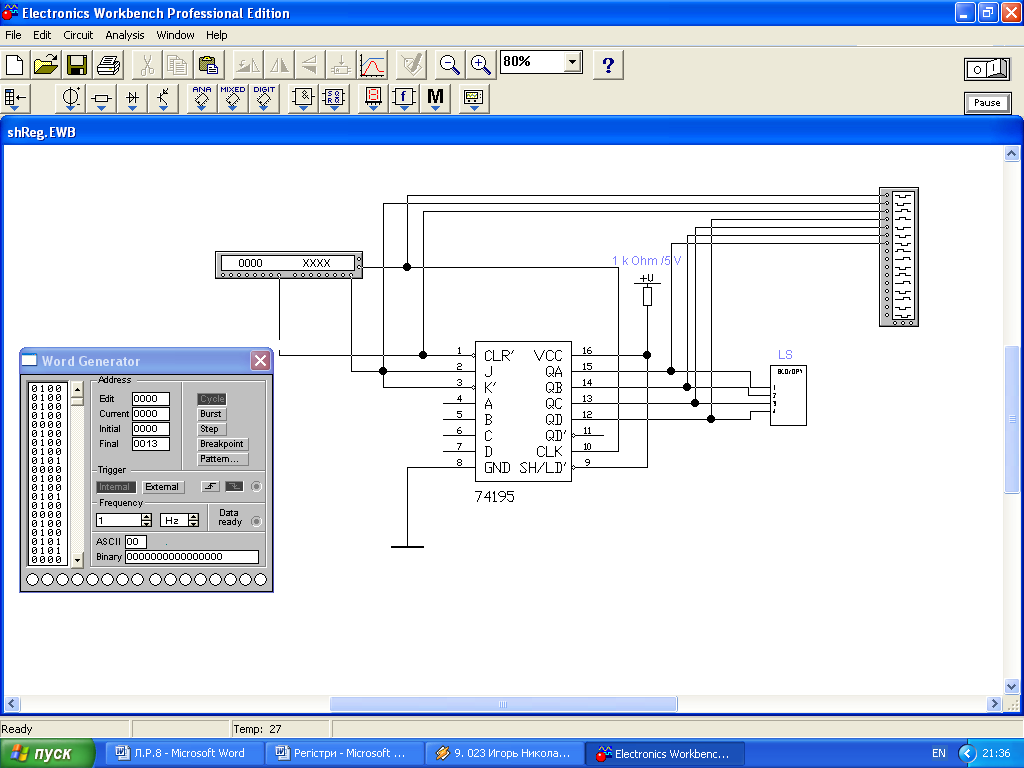
Task: Open the Help menu
Action: click(x=216, y=35)
